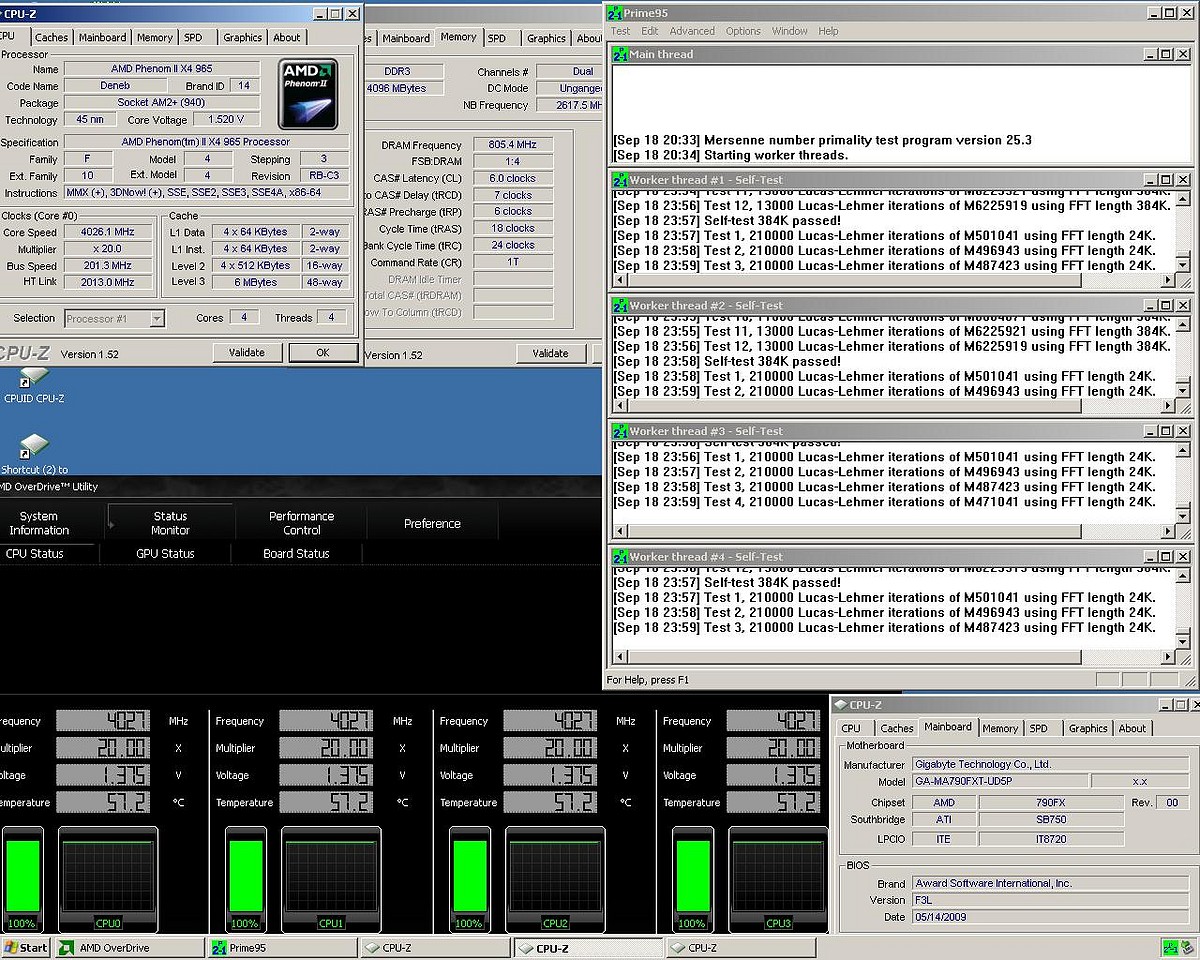This screenshot has height=960, width=1200.
Task: Click the 100% load bar beside the CPU1 graph
Action: click(244, 879)
